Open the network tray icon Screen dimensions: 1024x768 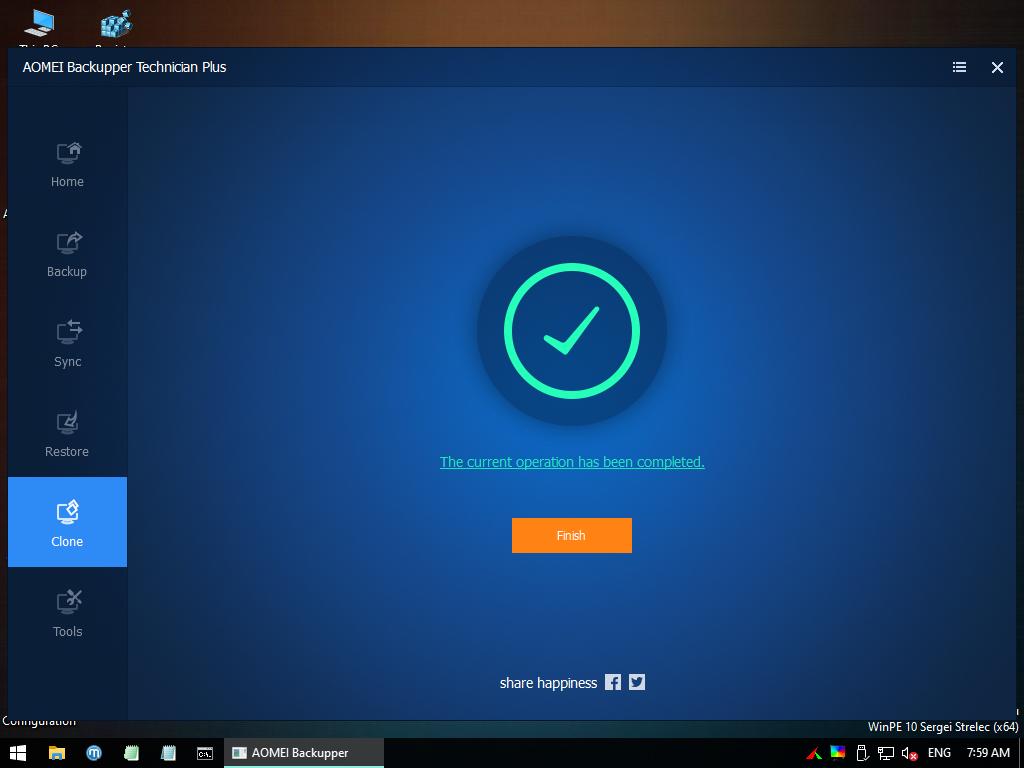886,754
